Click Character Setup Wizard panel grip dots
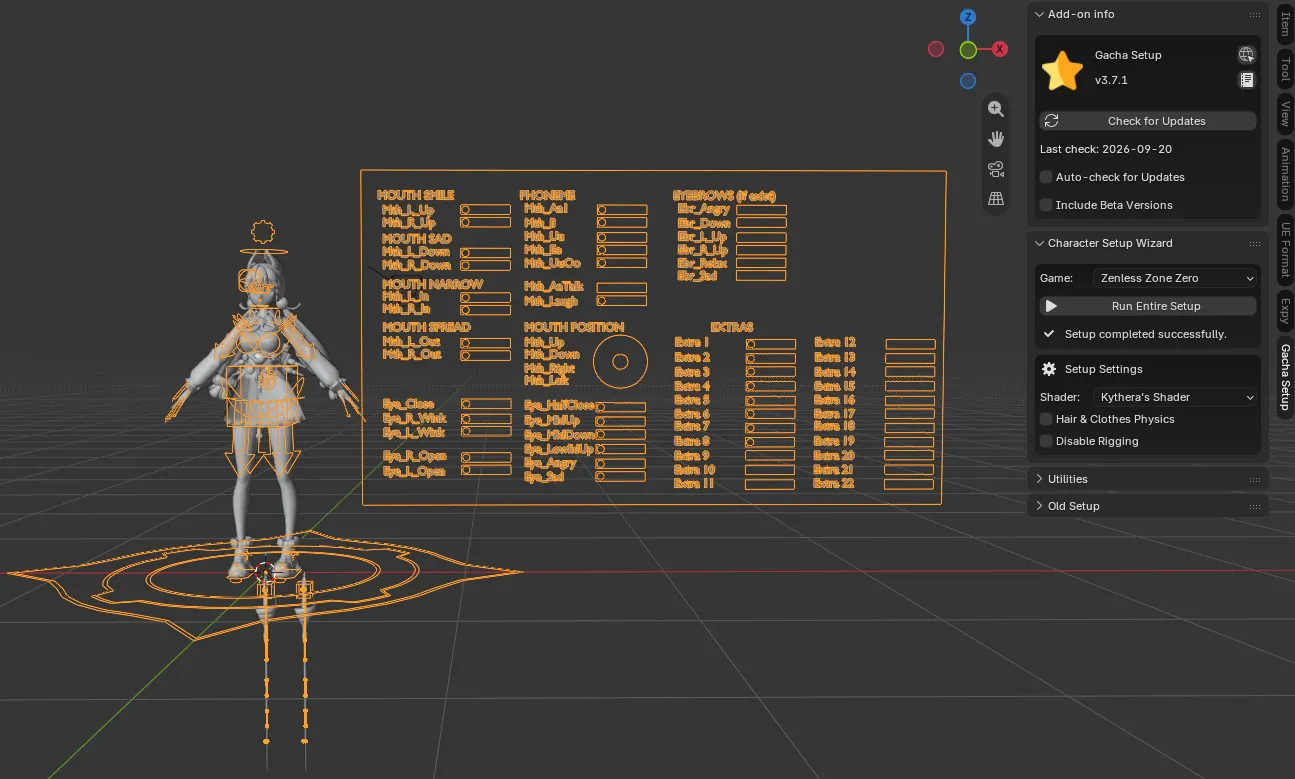The image size is (1295, 779). (x=1254, y=243)
